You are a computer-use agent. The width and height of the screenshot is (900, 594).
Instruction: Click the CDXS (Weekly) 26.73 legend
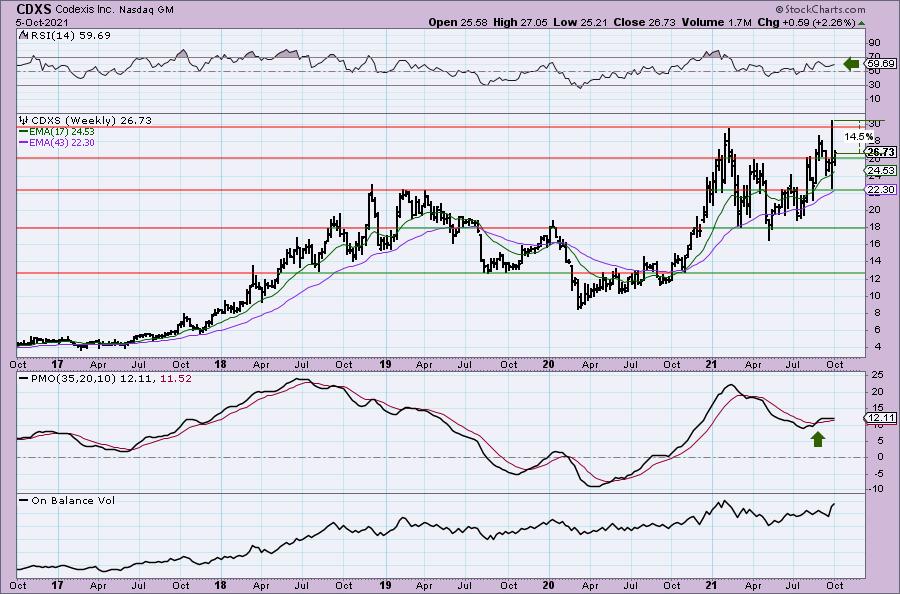pyautogui.click(x=91, y=121)
